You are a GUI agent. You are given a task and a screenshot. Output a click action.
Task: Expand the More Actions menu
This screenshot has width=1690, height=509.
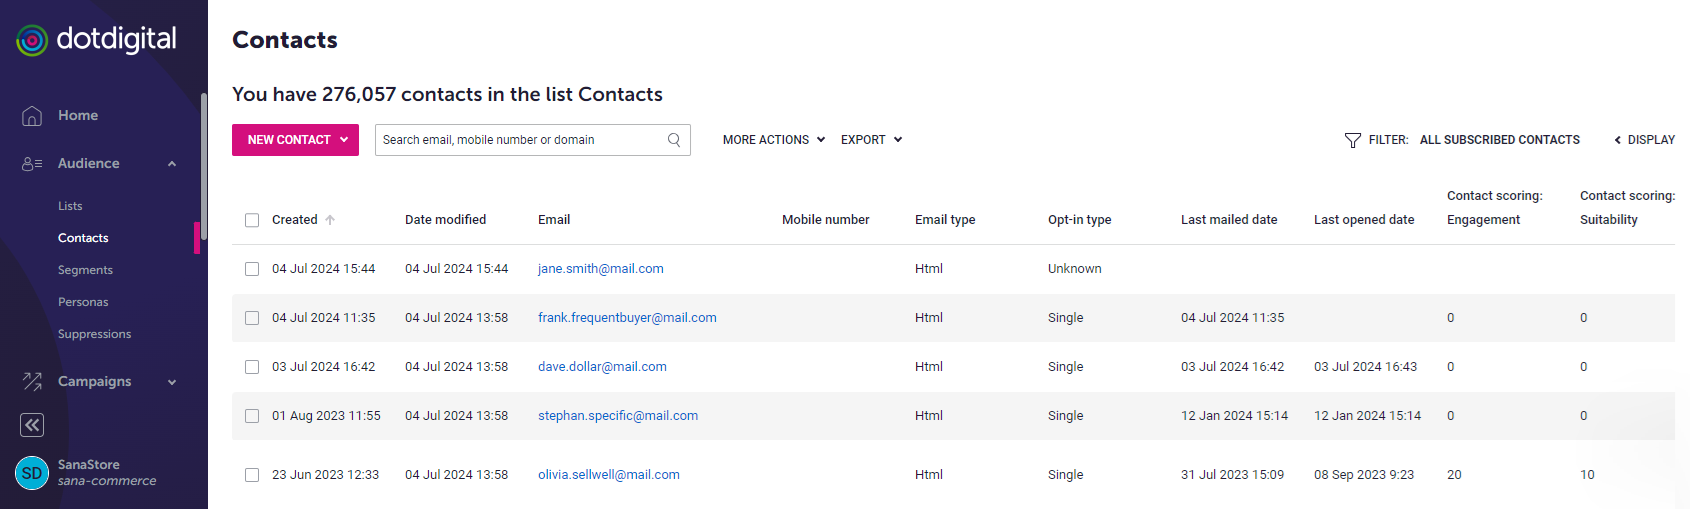pyautogui.click(x=774, y=140)
